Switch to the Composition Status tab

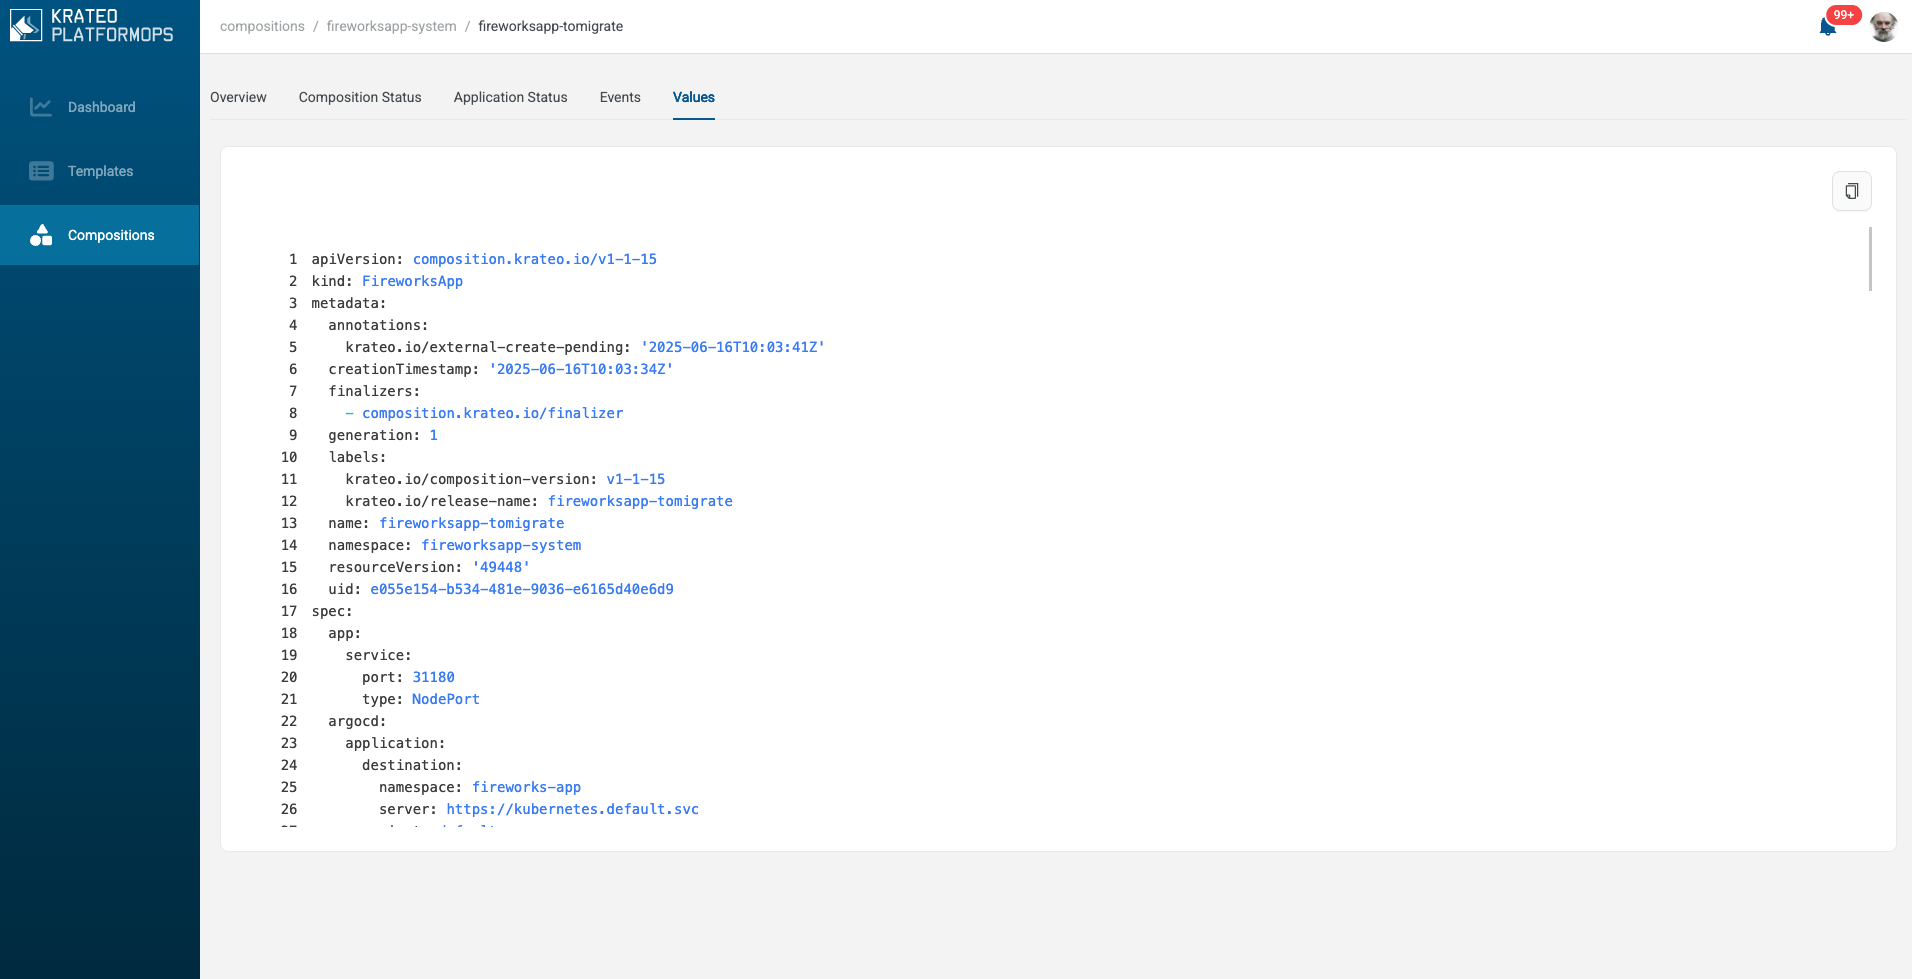tap(360, 97)
